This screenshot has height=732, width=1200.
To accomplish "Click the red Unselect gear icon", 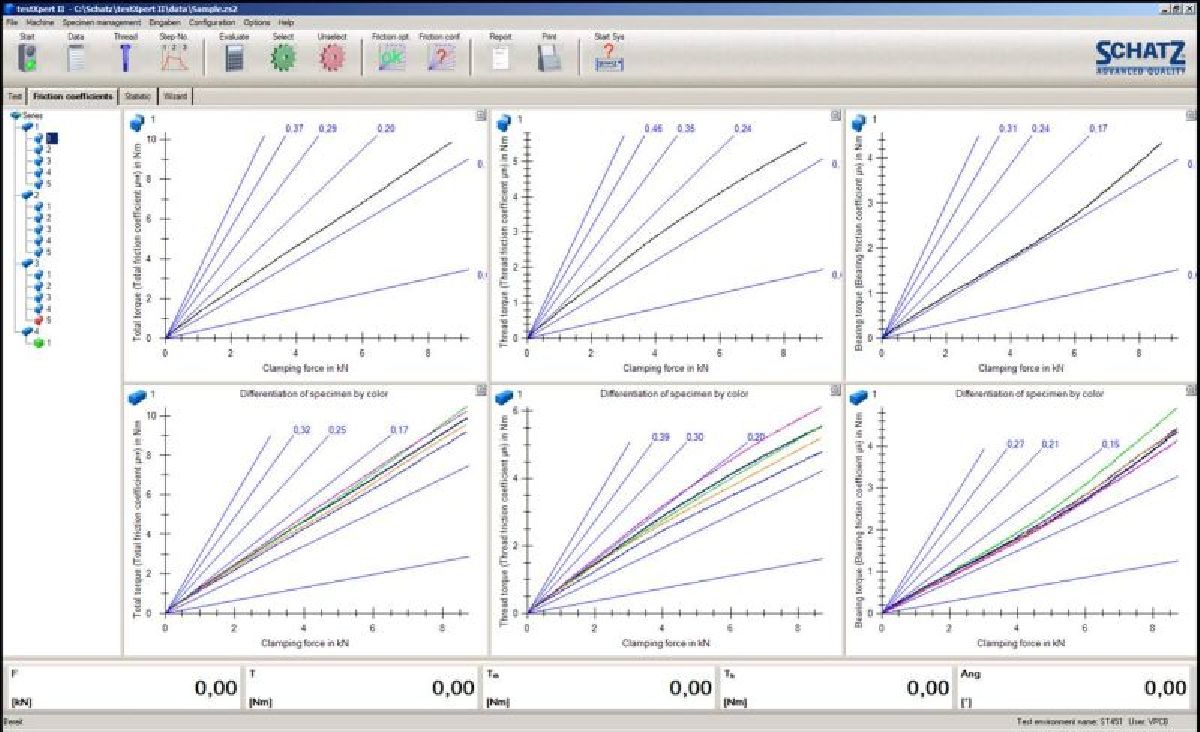I will click(331, 58).
